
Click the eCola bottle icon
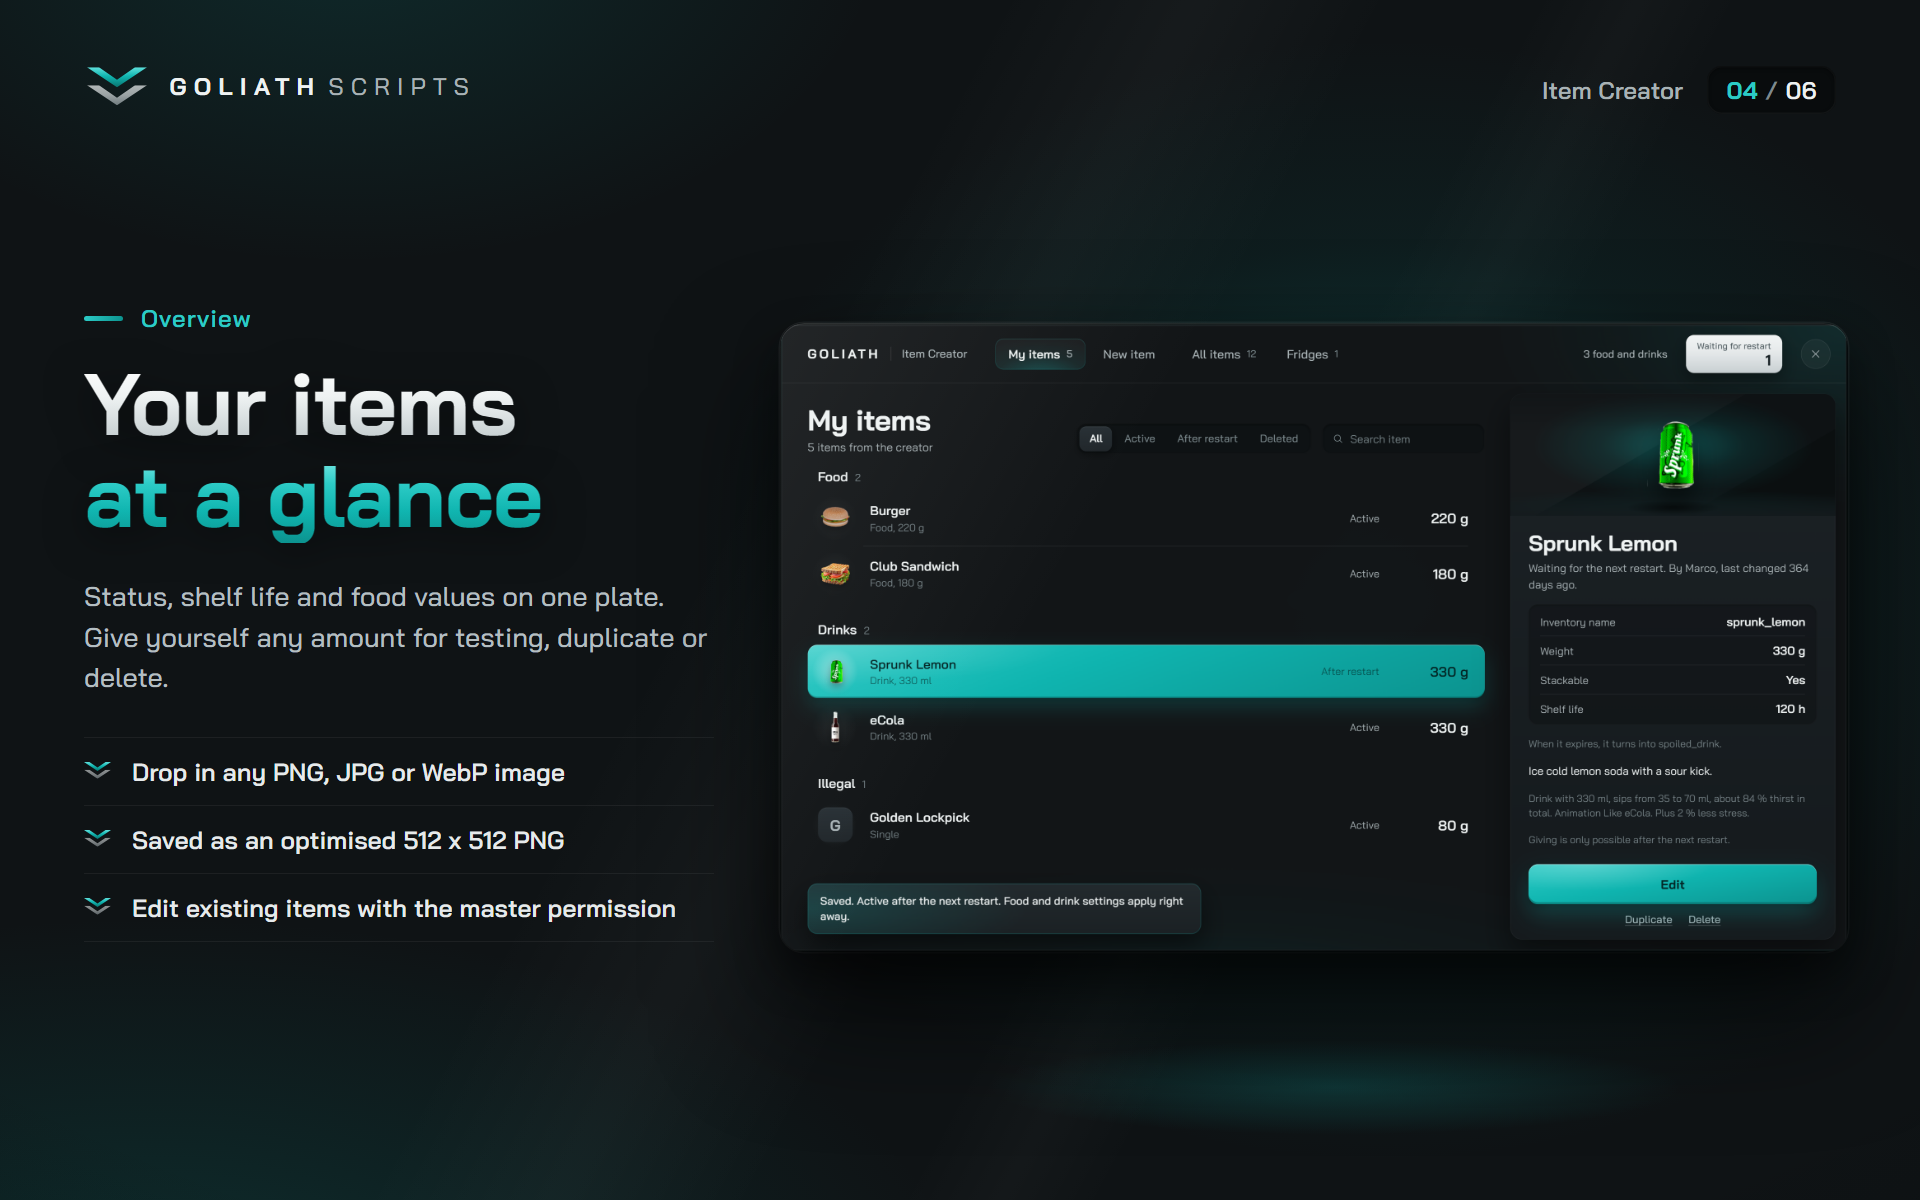(835, 727)
